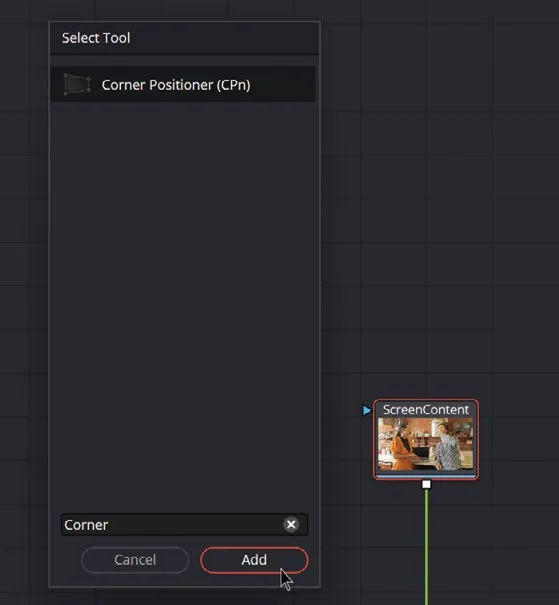Place the cursor after the word Corner
This screenshot has width=559, height=605.
109,525
